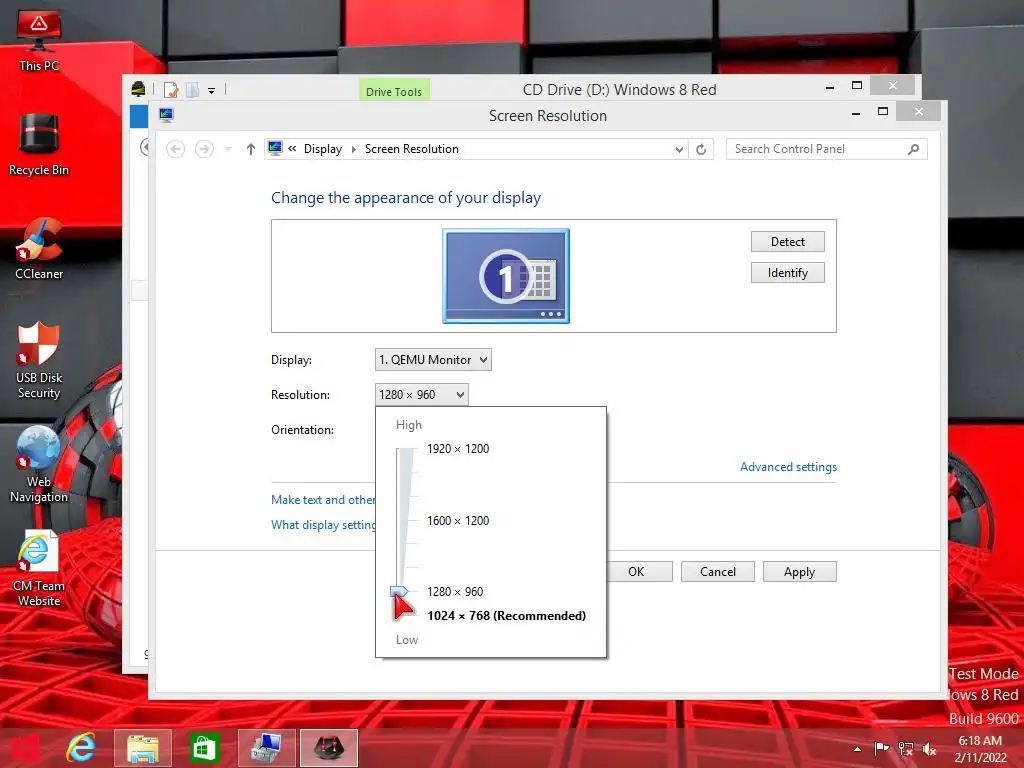Click slider track top at 1920 × 1200
Screen dimensions: 1024x768
[408, 450]
